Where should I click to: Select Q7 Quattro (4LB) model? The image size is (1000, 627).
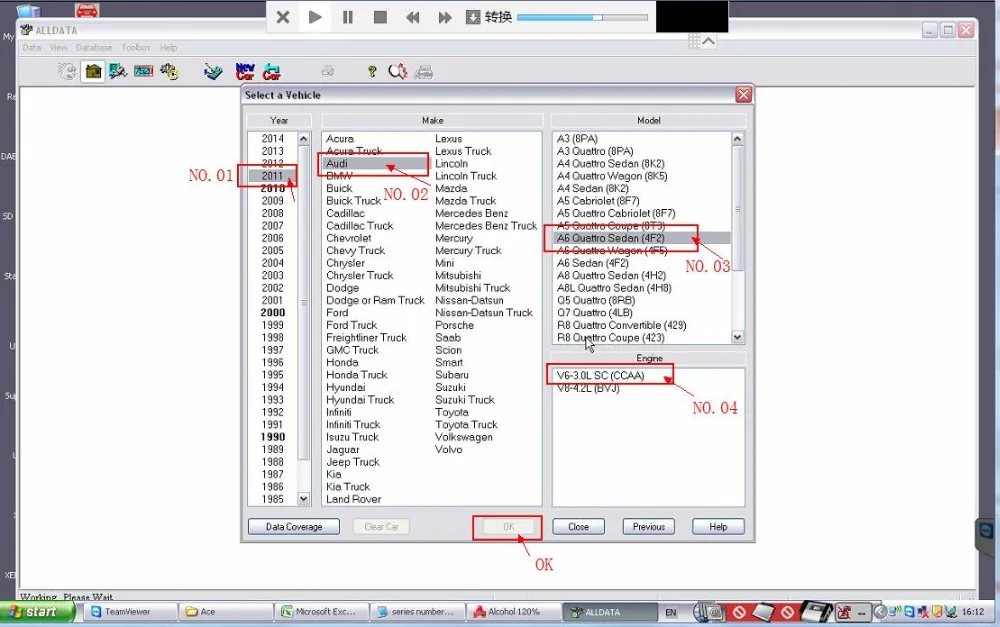coord(594,313)
